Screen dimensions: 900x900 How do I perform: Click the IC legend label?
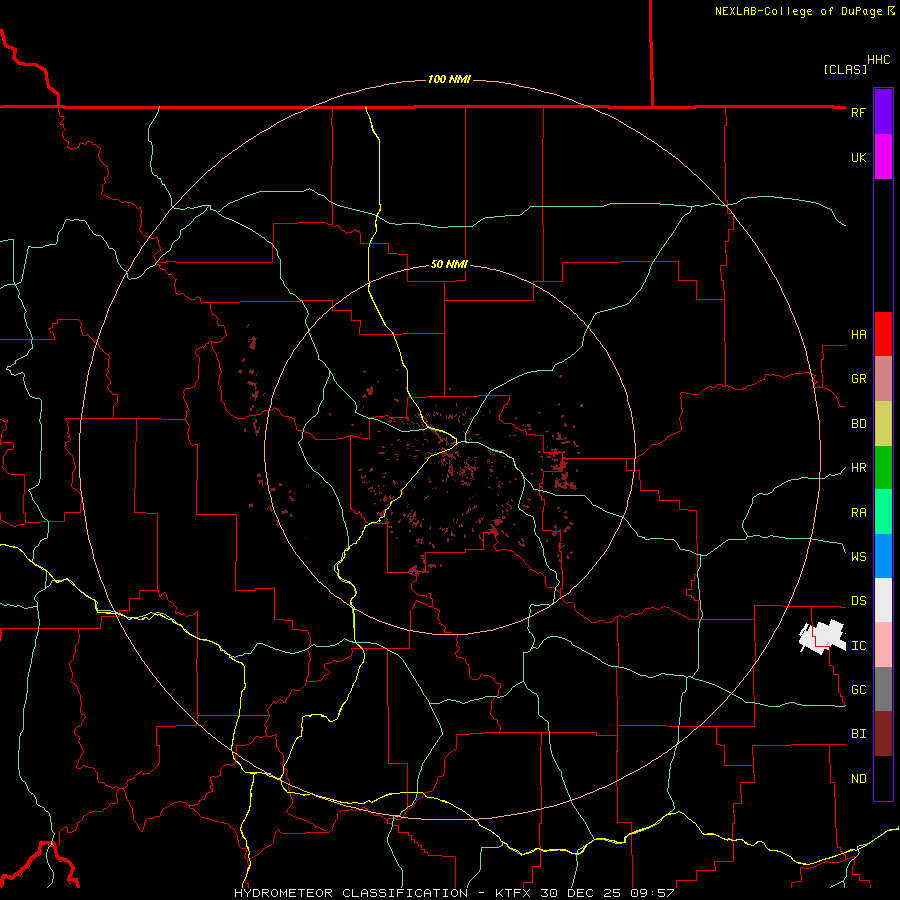858,646
